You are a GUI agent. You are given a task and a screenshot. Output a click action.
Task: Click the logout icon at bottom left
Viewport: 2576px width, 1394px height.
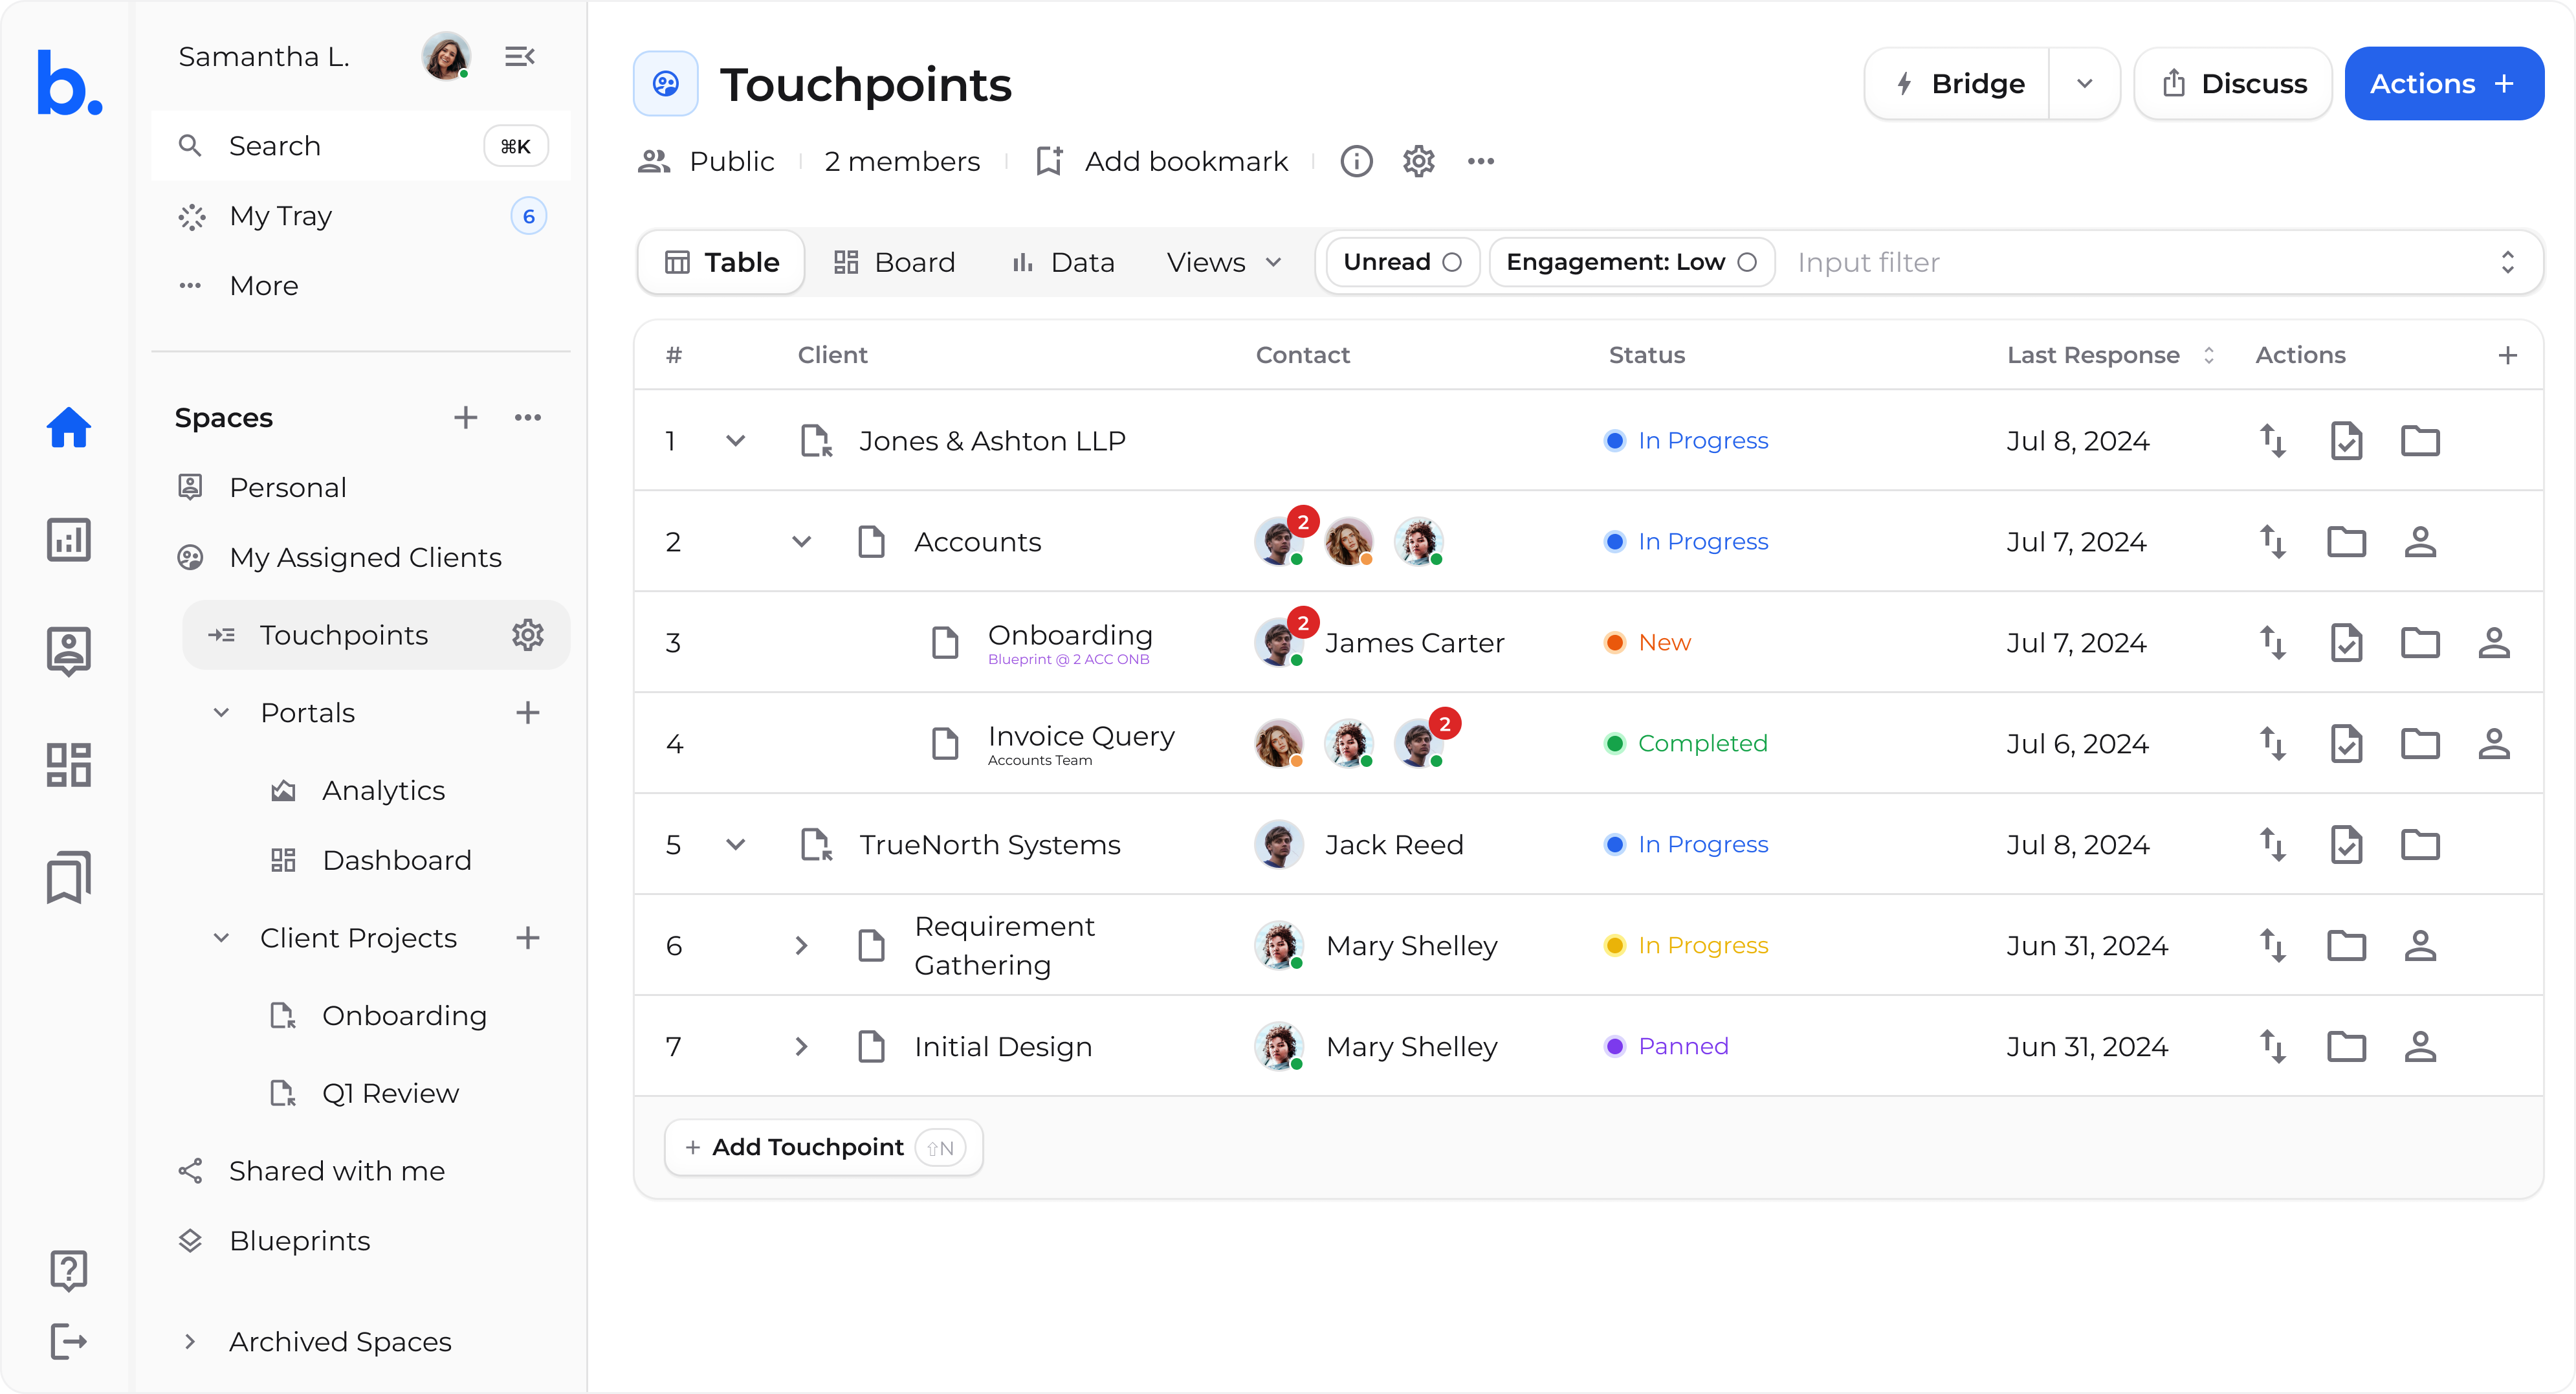(68, 1341)
